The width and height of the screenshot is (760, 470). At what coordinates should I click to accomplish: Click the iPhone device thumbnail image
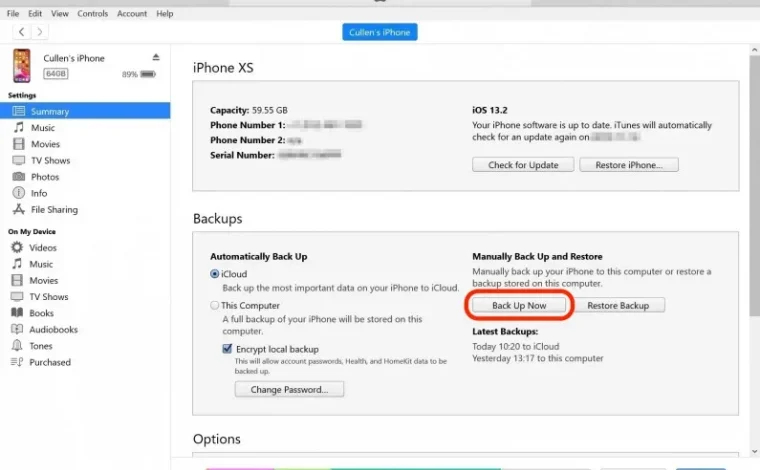(21, 65)
